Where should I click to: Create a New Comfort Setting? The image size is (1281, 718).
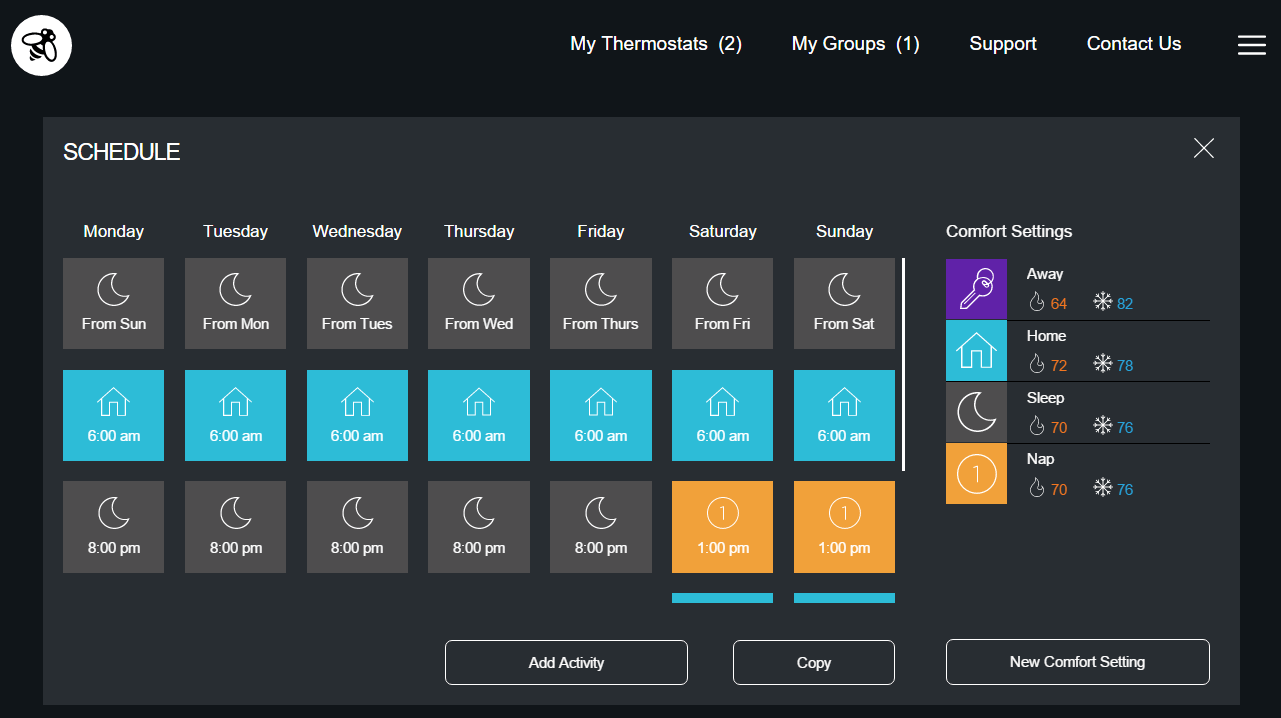coord(1077,662)
